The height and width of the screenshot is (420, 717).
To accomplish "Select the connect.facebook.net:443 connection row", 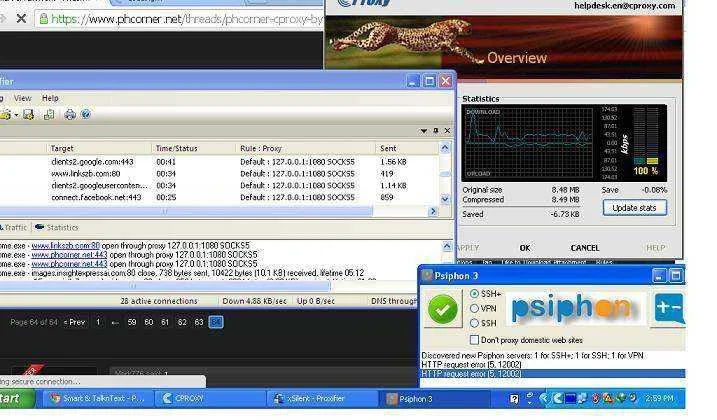I will pyautogui.click(x=219, y=197).
